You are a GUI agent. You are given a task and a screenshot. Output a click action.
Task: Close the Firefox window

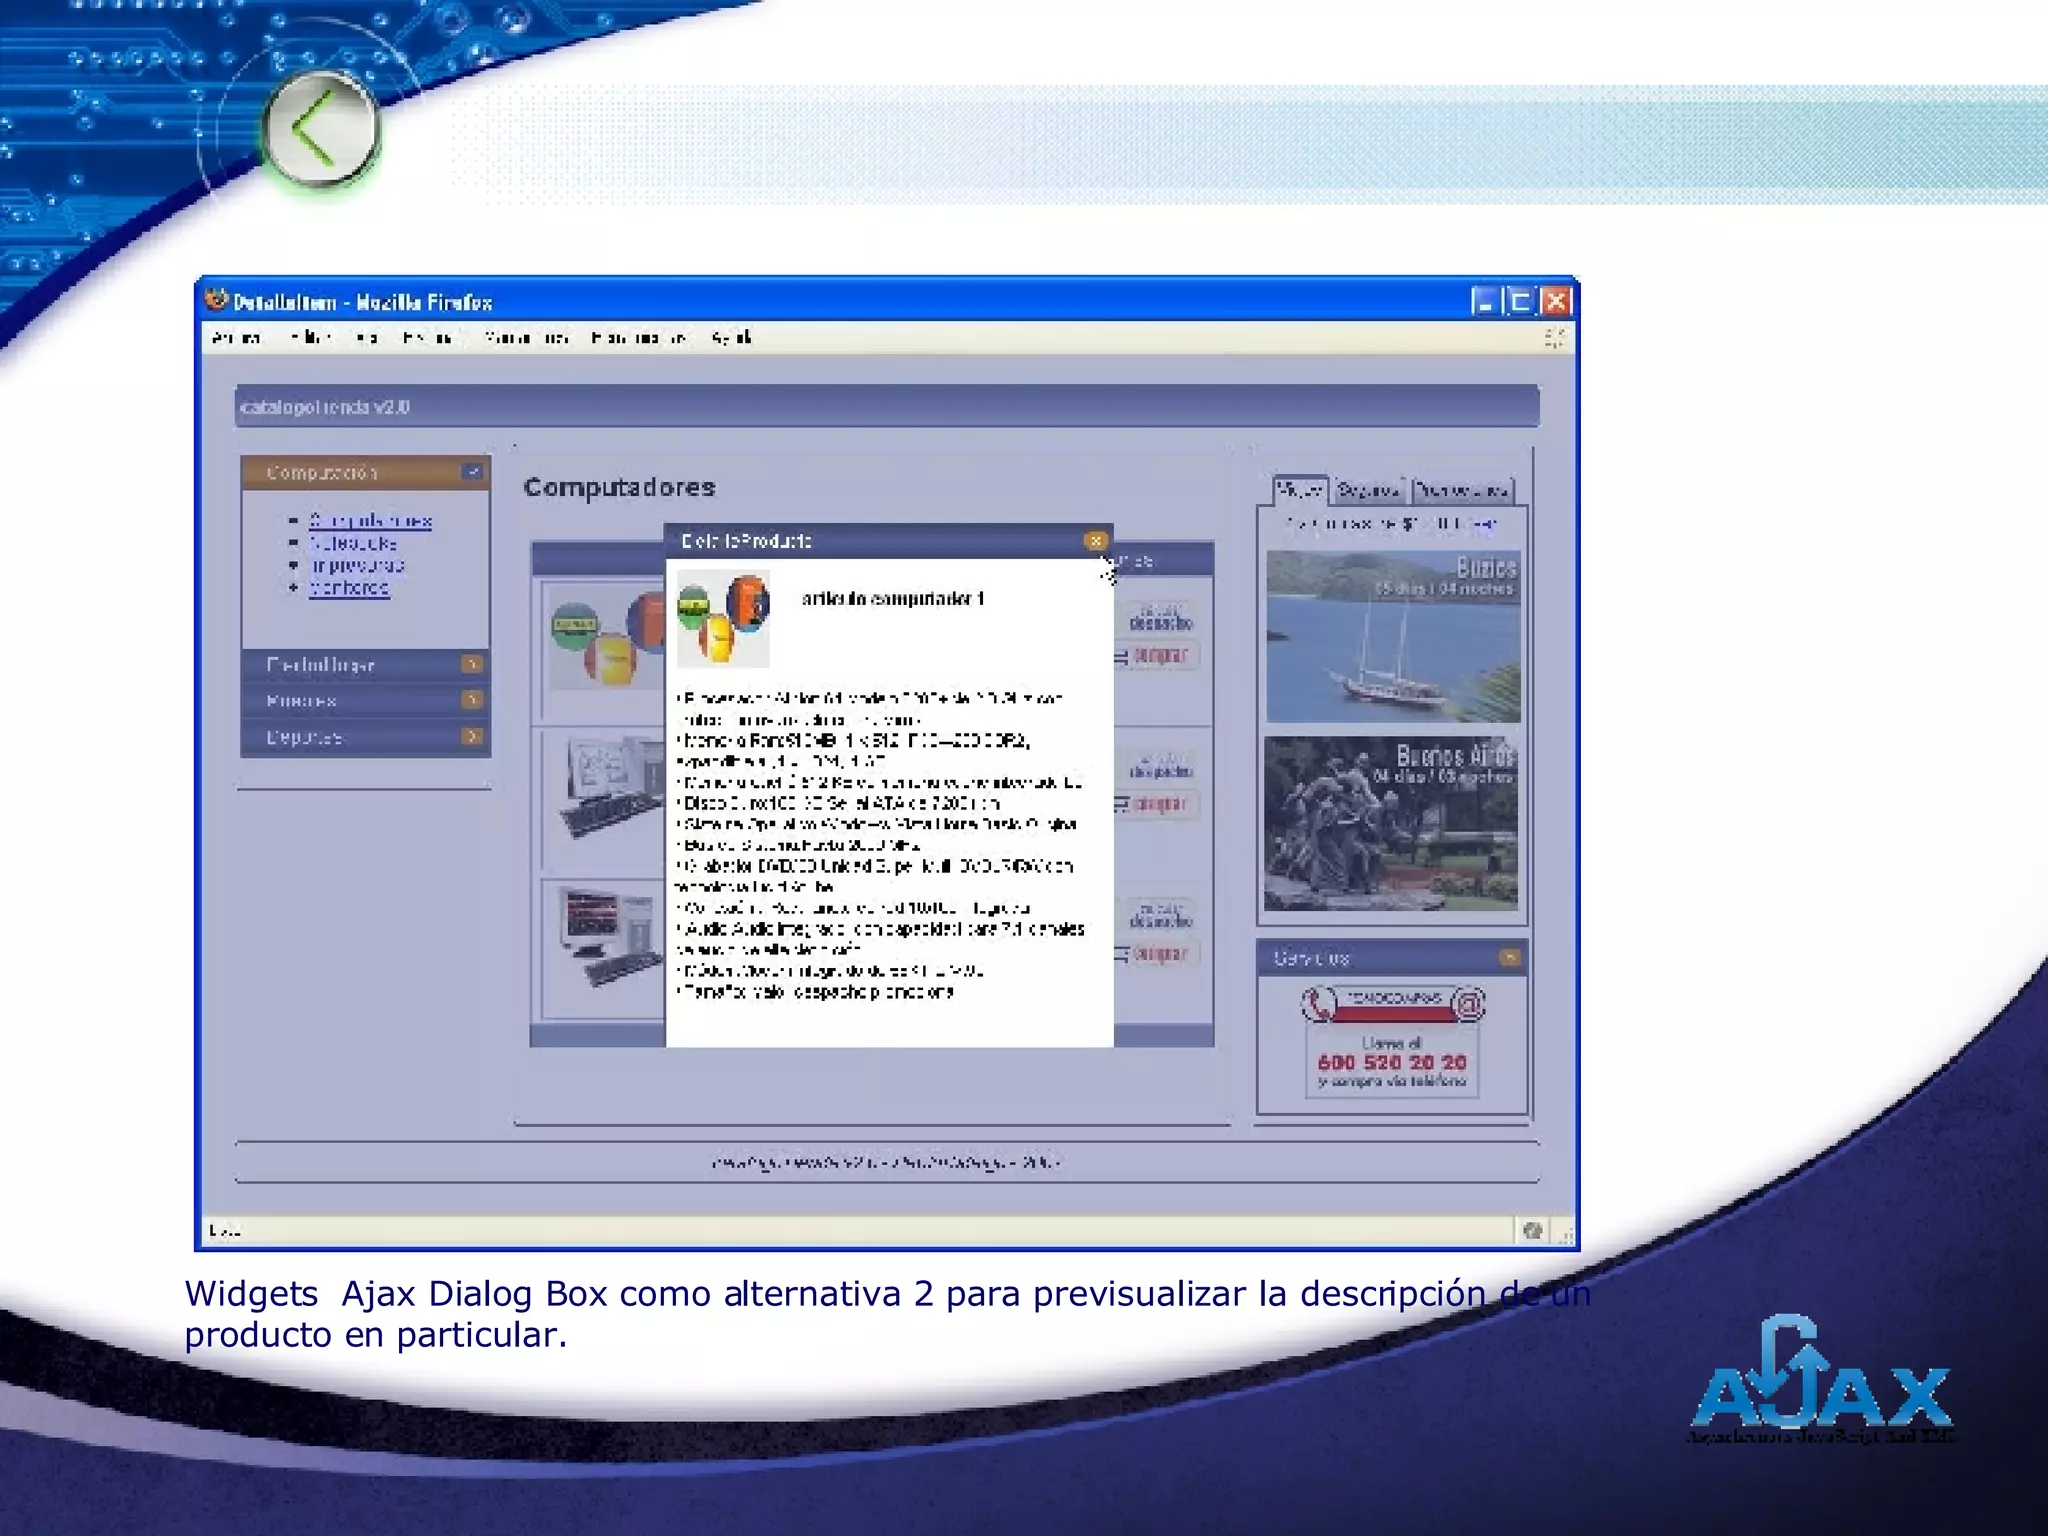point(1555,301)
